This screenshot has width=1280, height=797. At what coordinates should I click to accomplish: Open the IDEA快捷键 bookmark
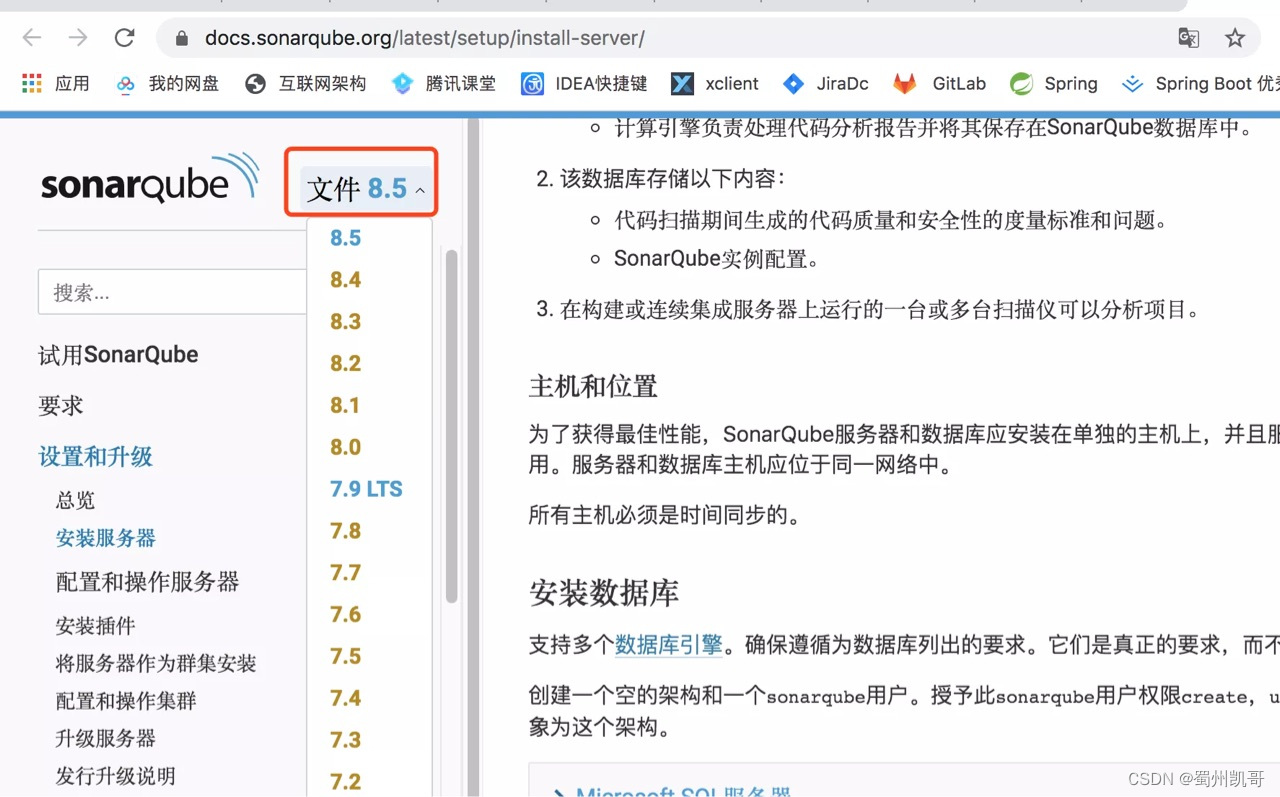pyautogui.click(x=584, y=84)
